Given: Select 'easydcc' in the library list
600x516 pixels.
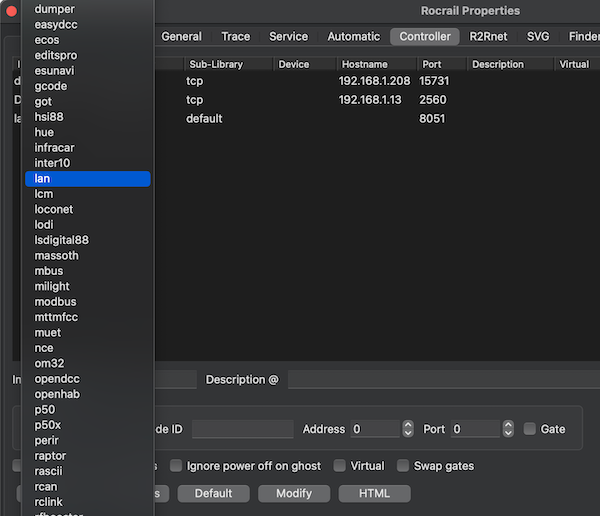Looking at the screenshot, I should coord(88,24).
